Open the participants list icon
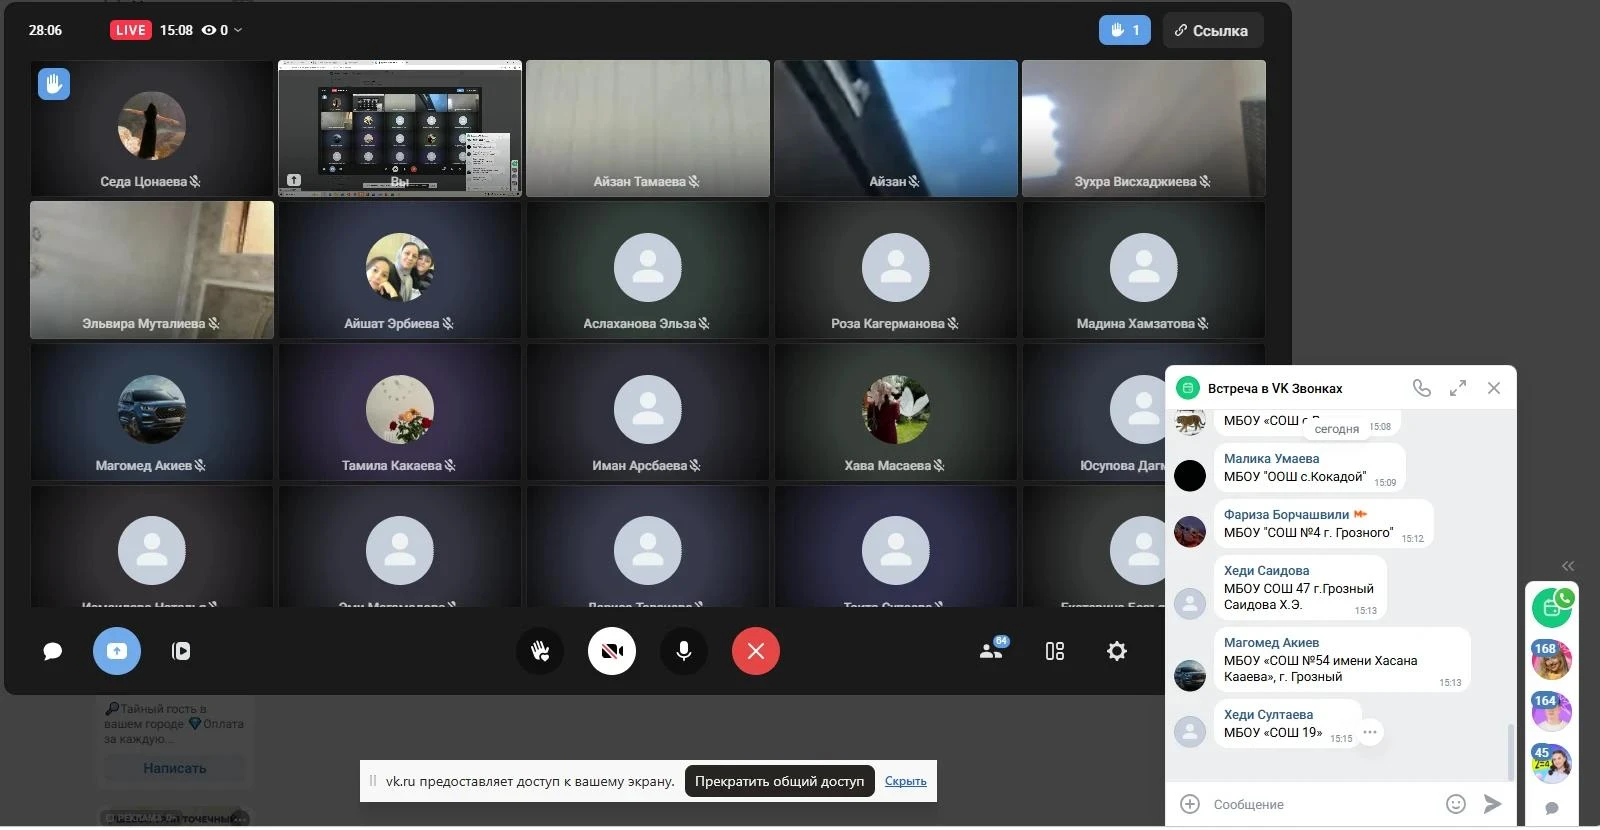Viewport: 1600px width, 830px height. click(x=992, y=650)
